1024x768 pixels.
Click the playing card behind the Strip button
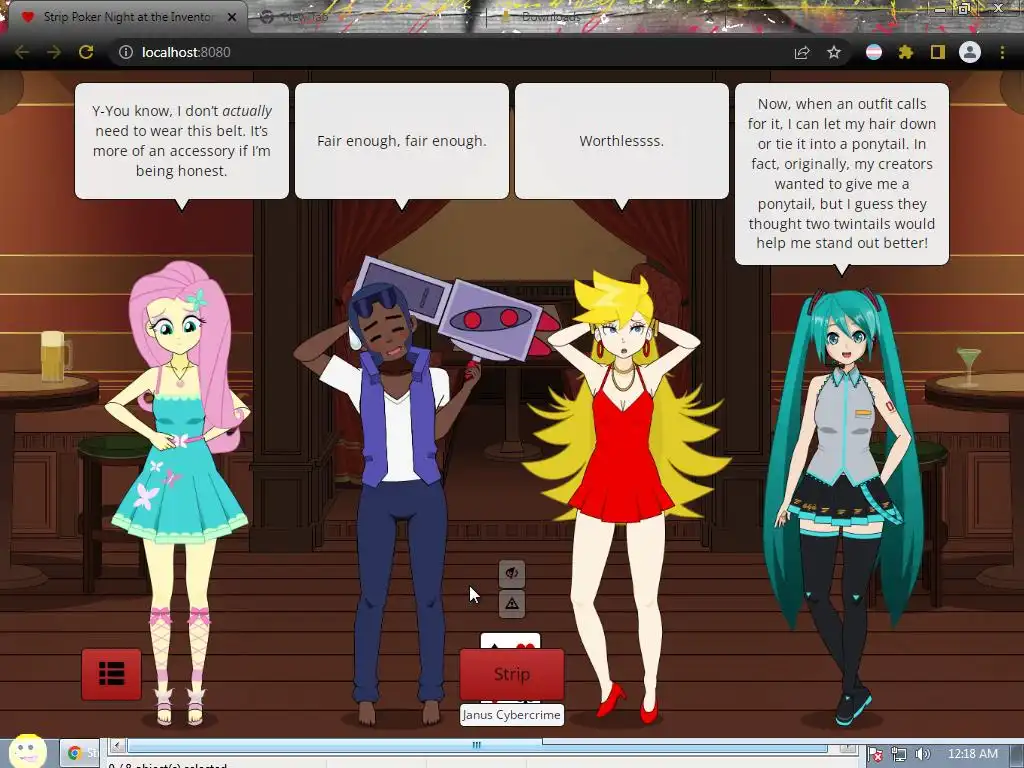(511, 641)
